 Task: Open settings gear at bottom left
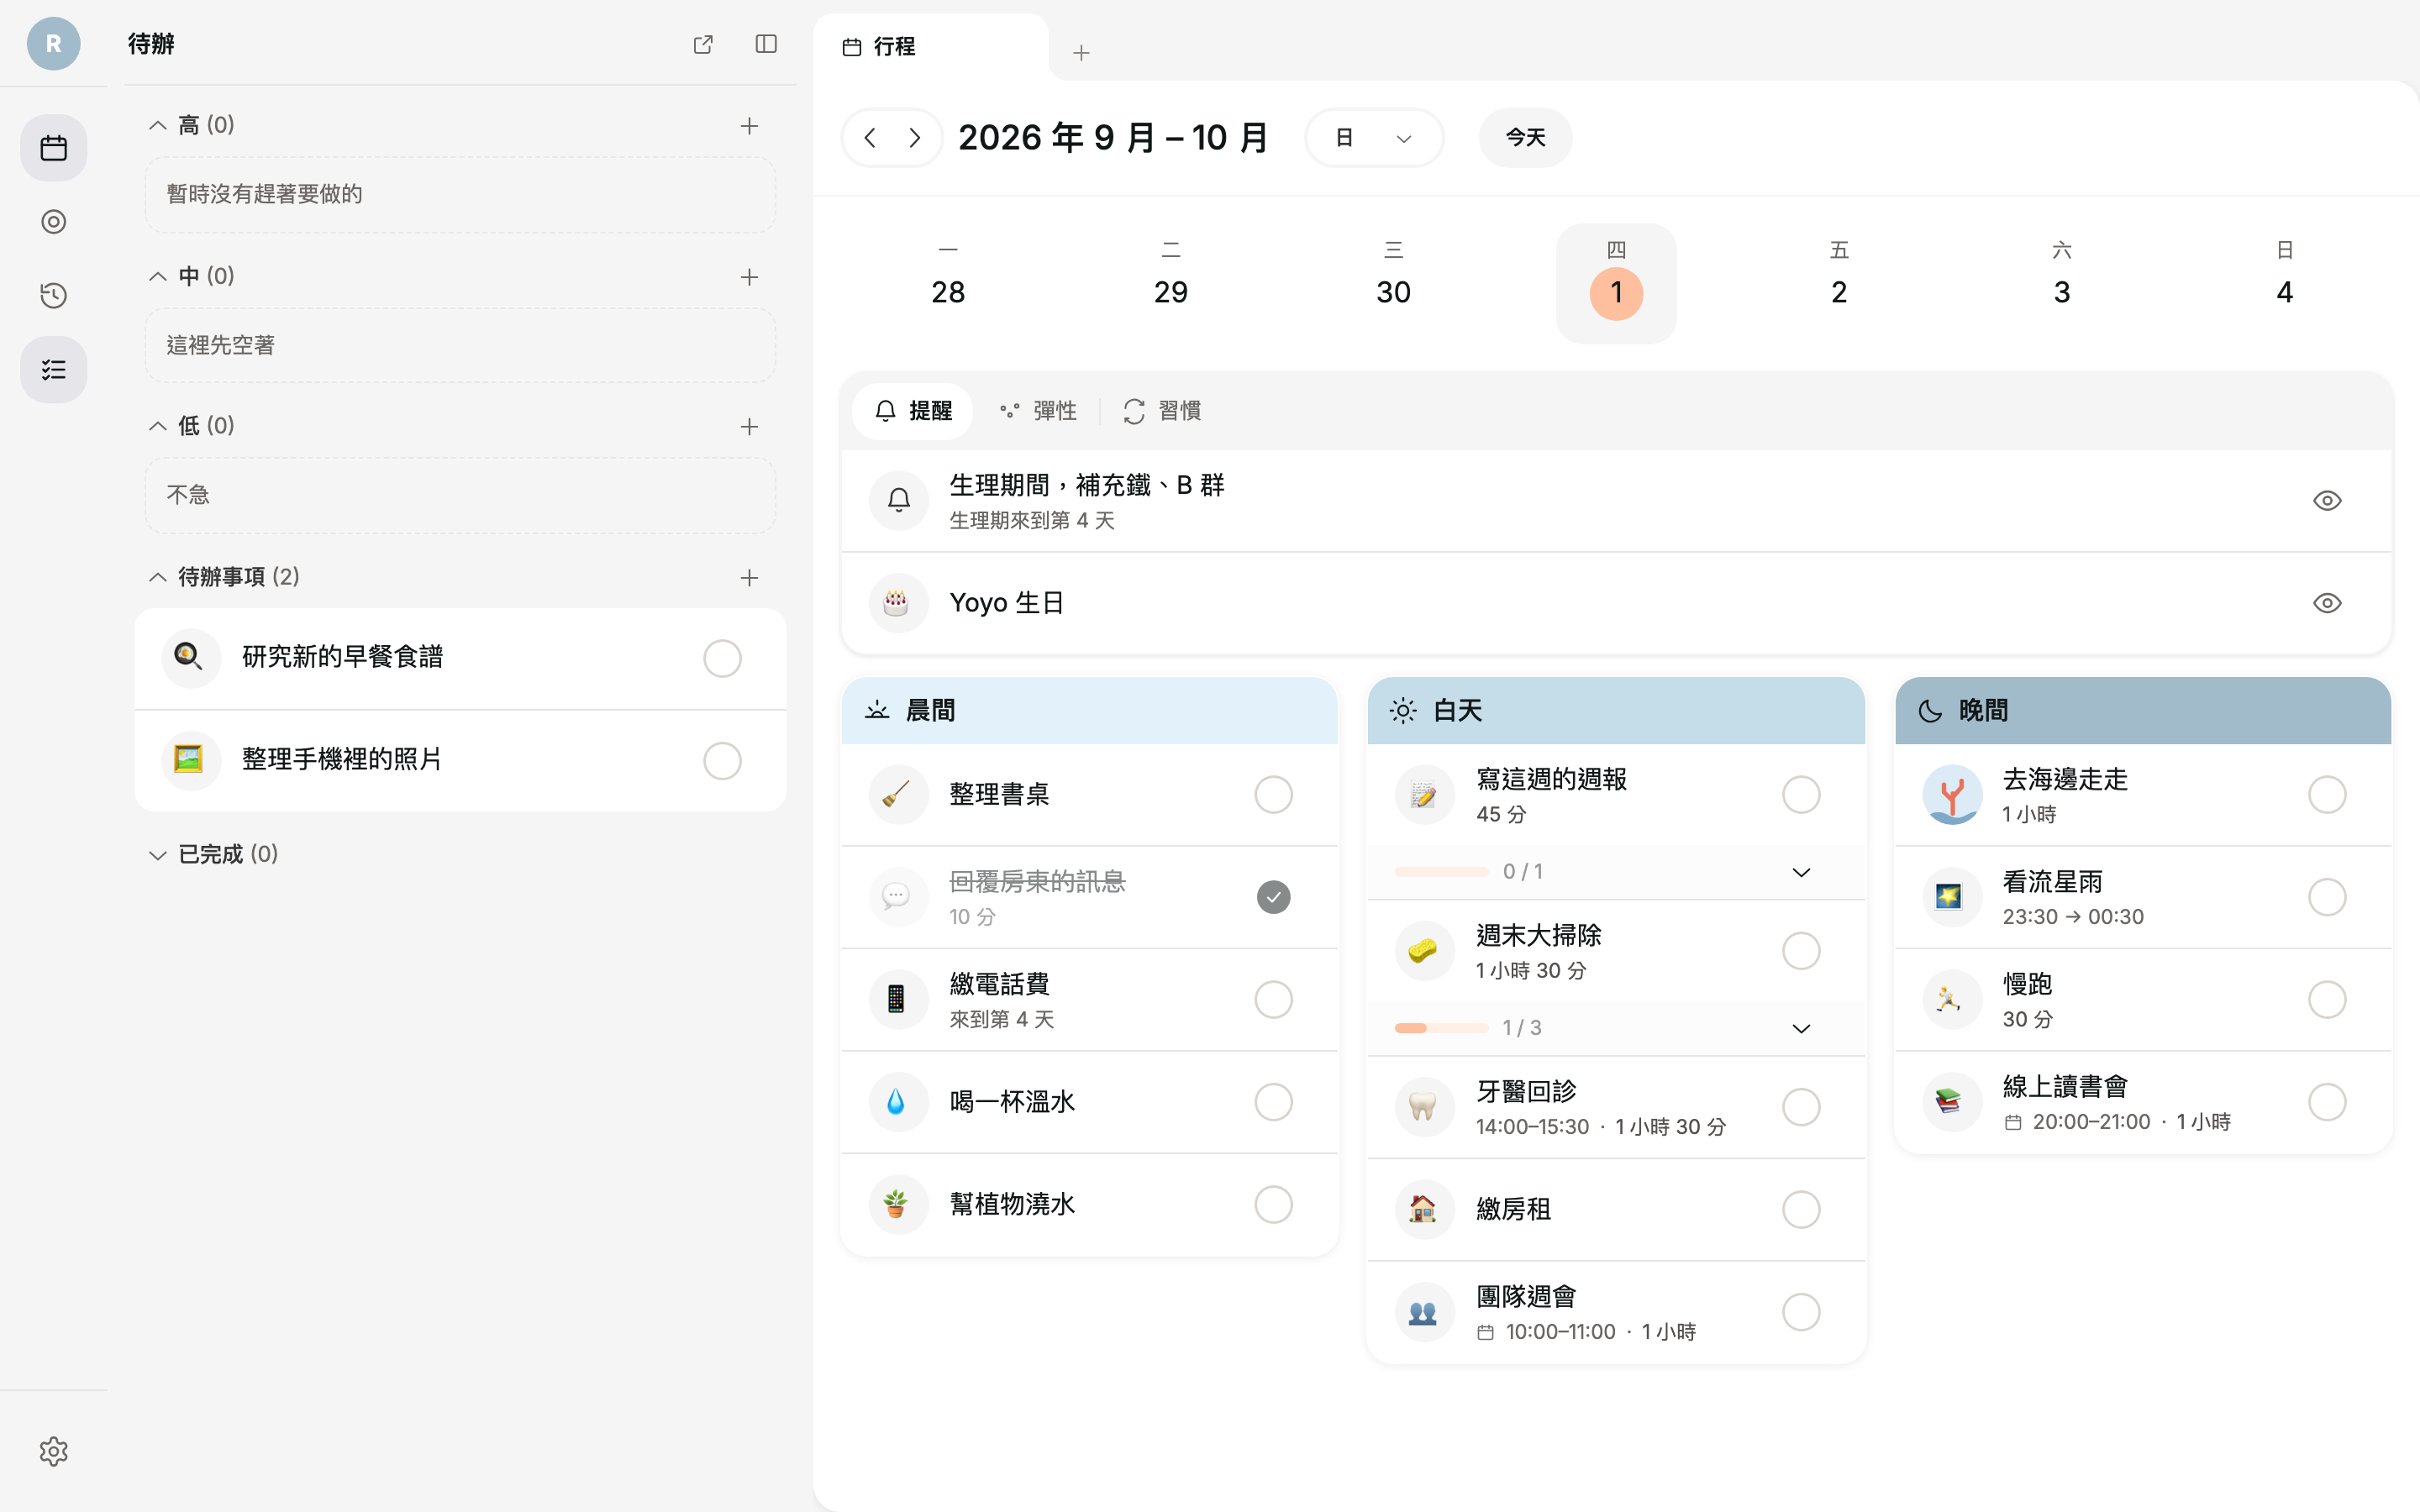coord(53,1451)
